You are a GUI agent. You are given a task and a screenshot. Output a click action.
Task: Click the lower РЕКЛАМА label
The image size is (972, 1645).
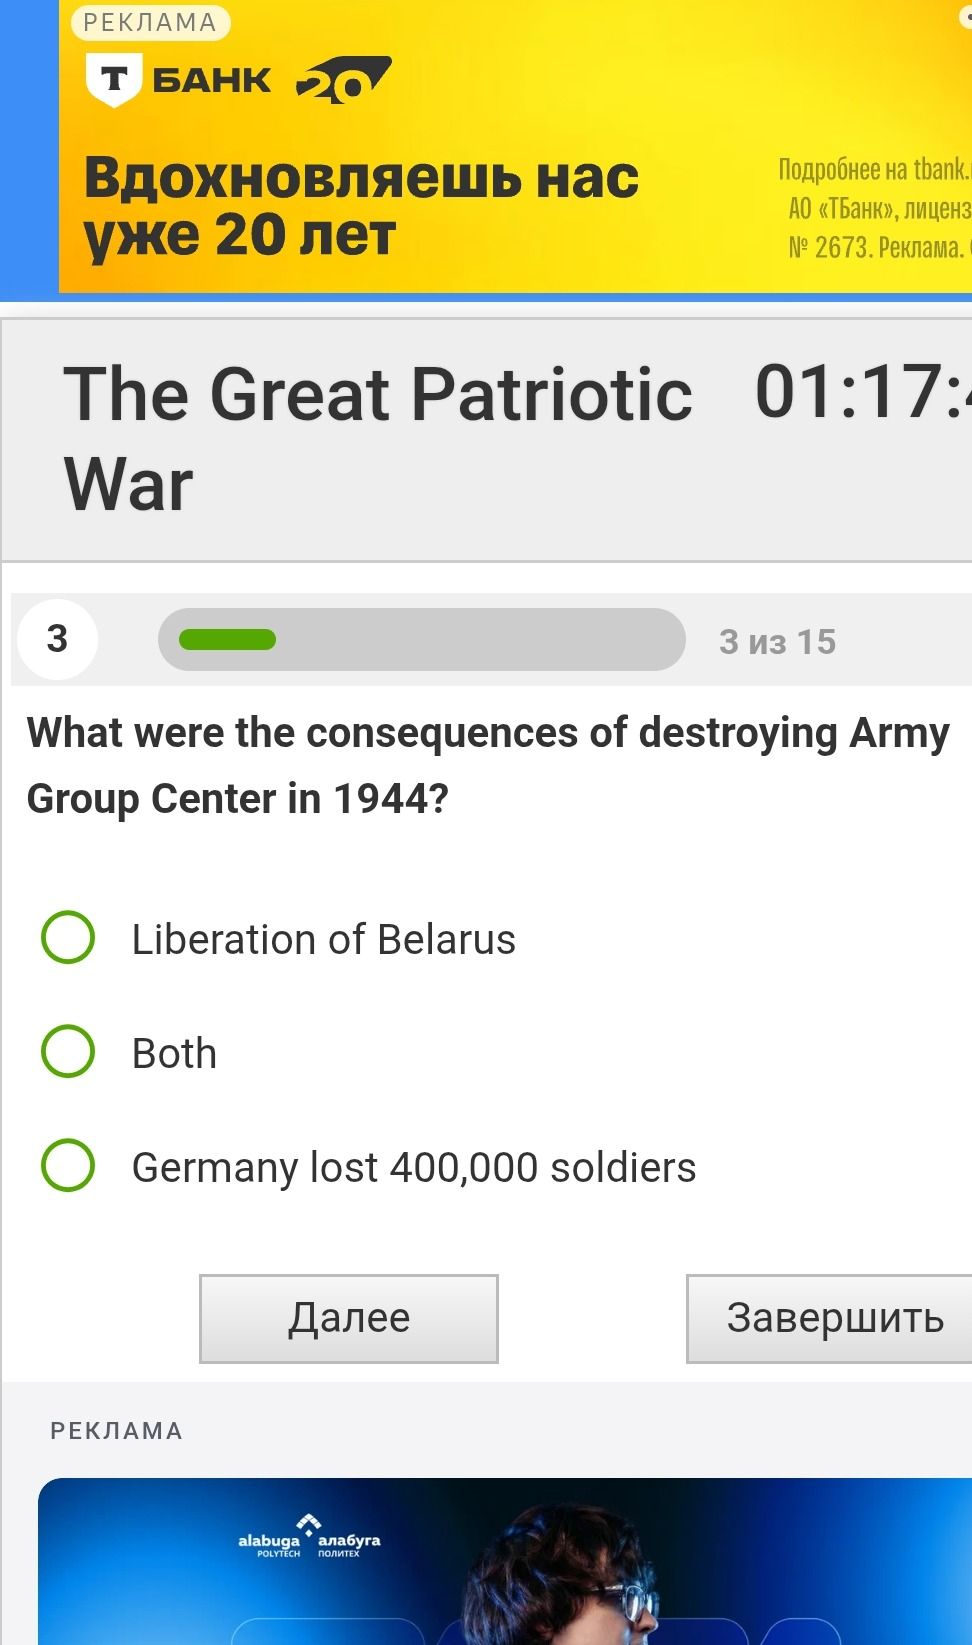coord(117,1431)
